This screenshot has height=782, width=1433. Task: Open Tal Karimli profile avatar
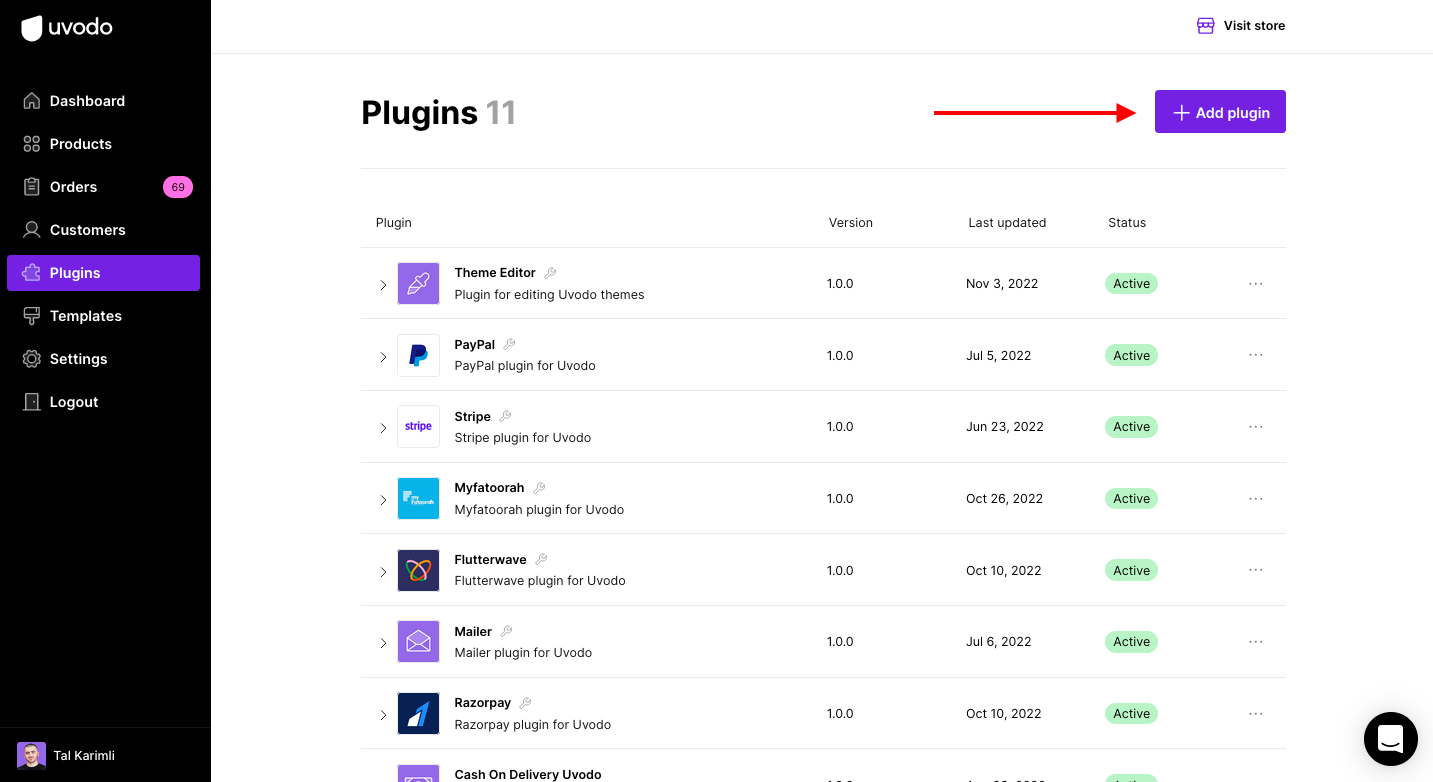31,756
